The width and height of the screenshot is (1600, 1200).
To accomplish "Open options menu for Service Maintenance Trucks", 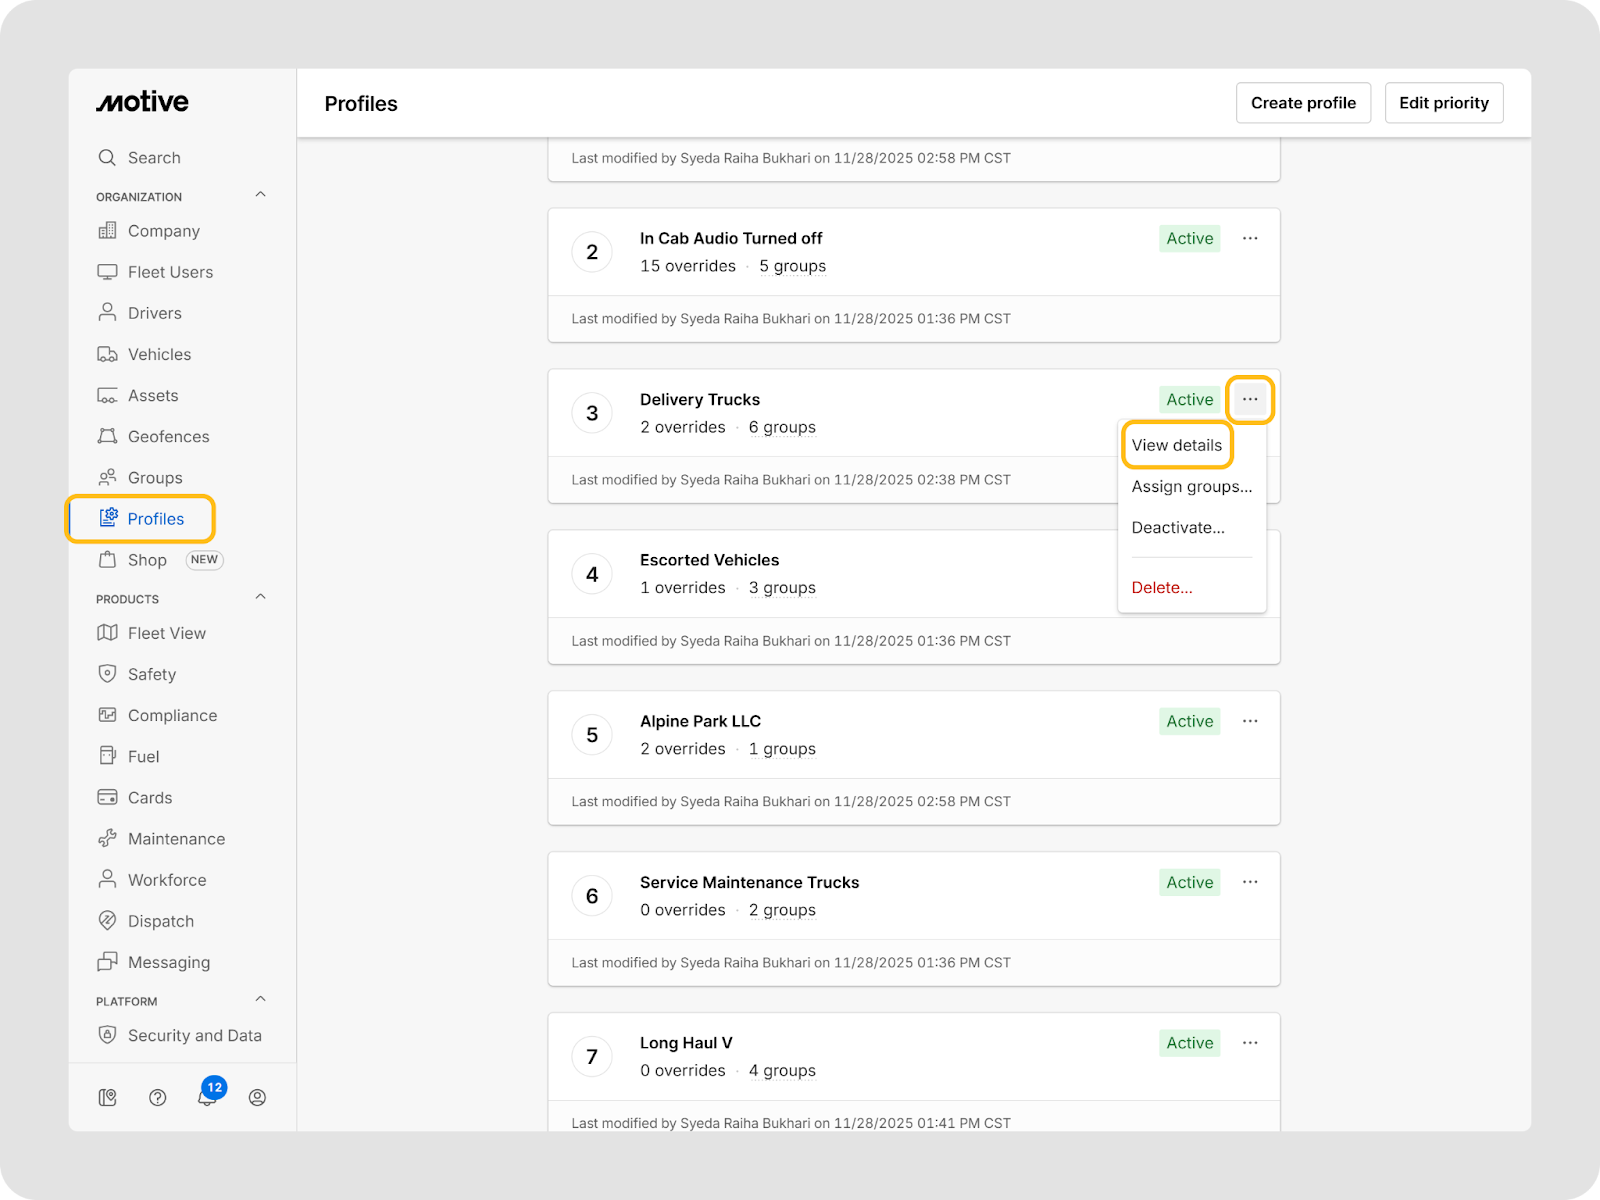I will click(1250, 882).
